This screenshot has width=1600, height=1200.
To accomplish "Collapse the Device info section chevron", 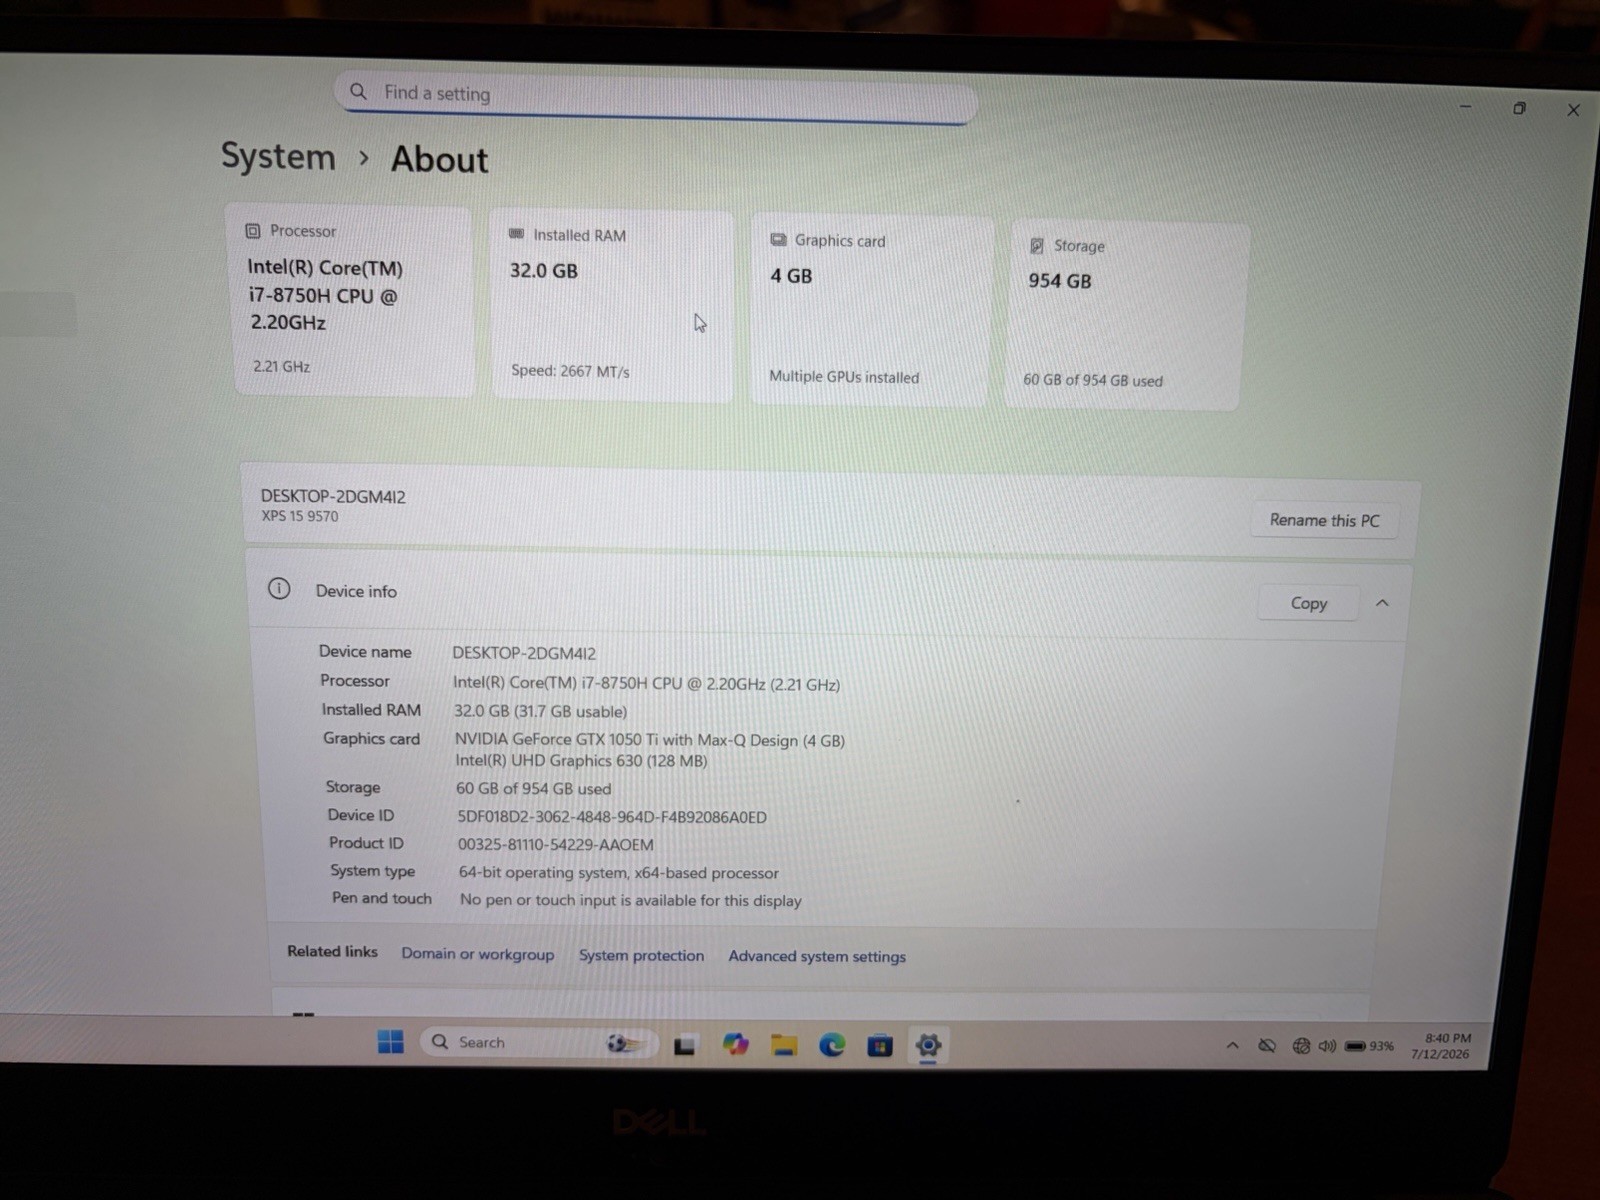I will [x=1382, y=603].
